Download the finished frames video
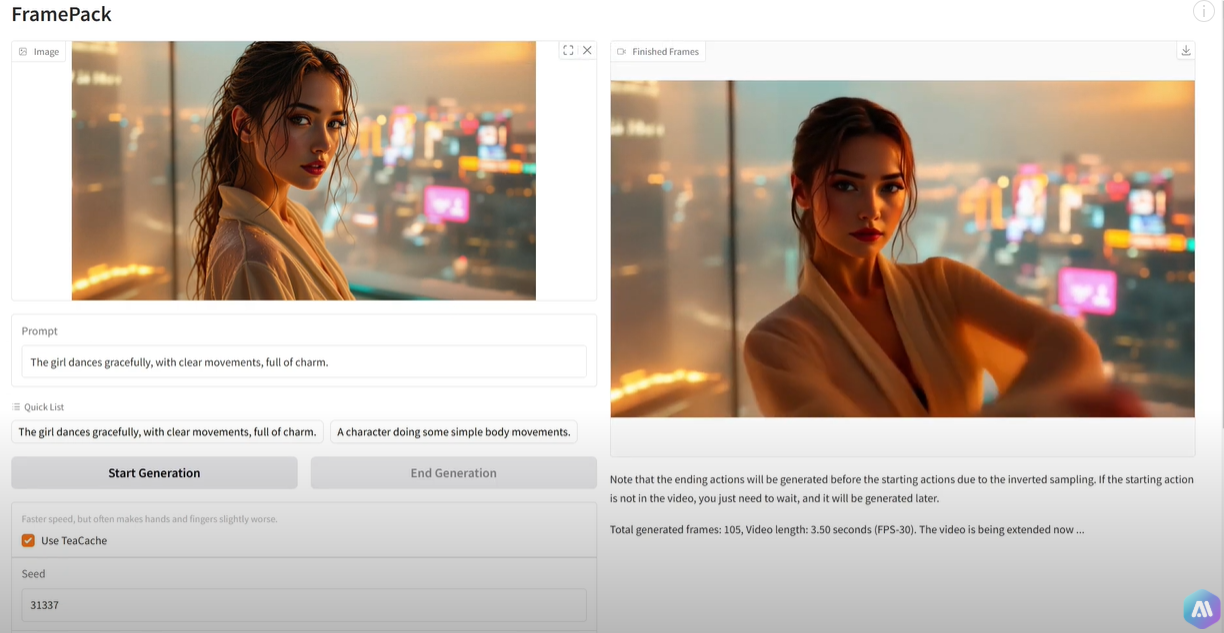The width and height of the screenshot is (1224, 633). pyautogui.click(x=1186, y=50)
